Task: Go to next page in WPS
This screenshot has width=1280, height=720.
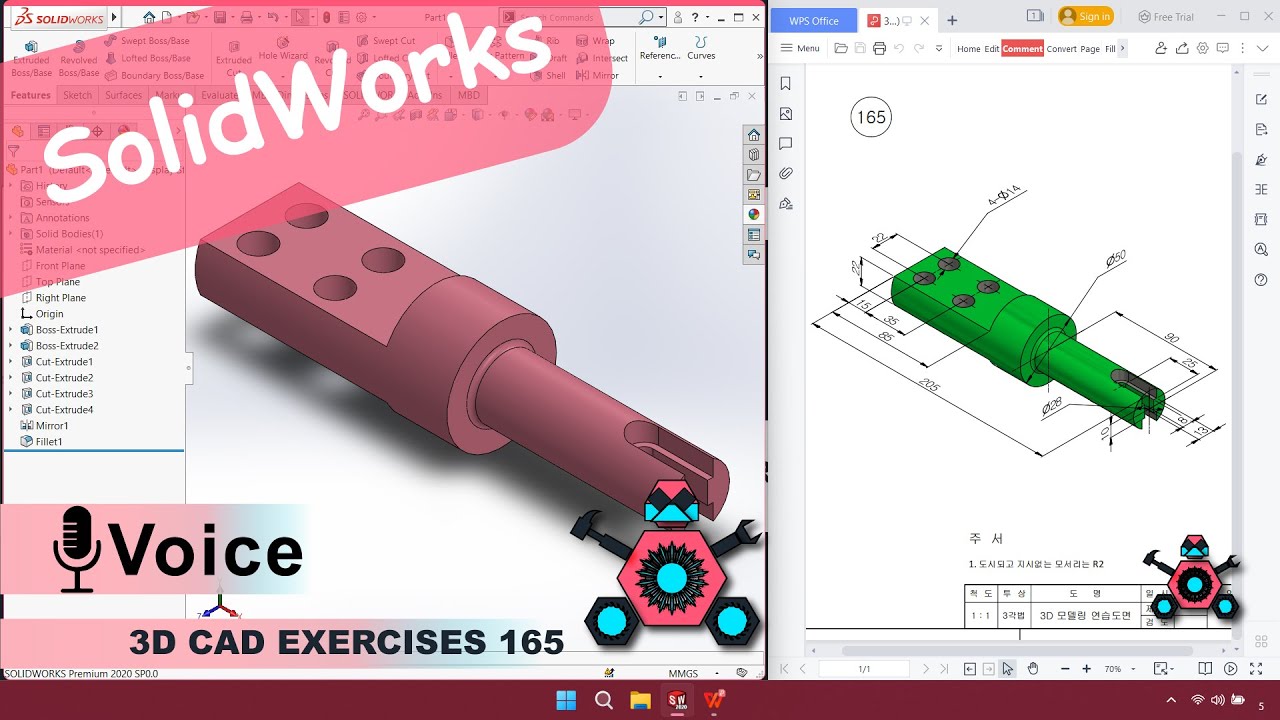Action: (925, 668)
